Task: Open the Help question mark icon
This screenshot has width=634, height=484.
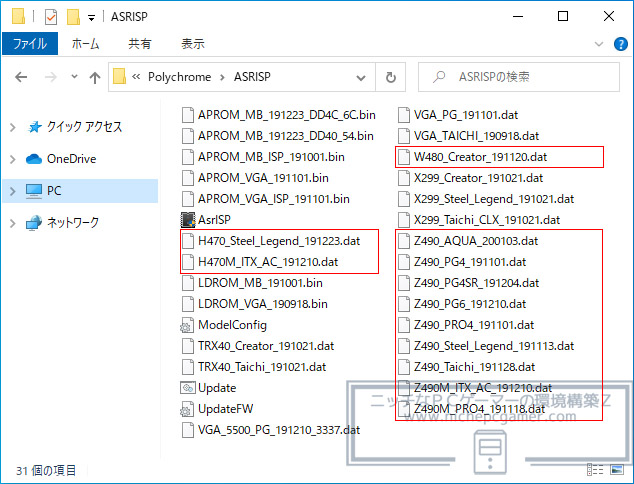Action: coord(621,44)
